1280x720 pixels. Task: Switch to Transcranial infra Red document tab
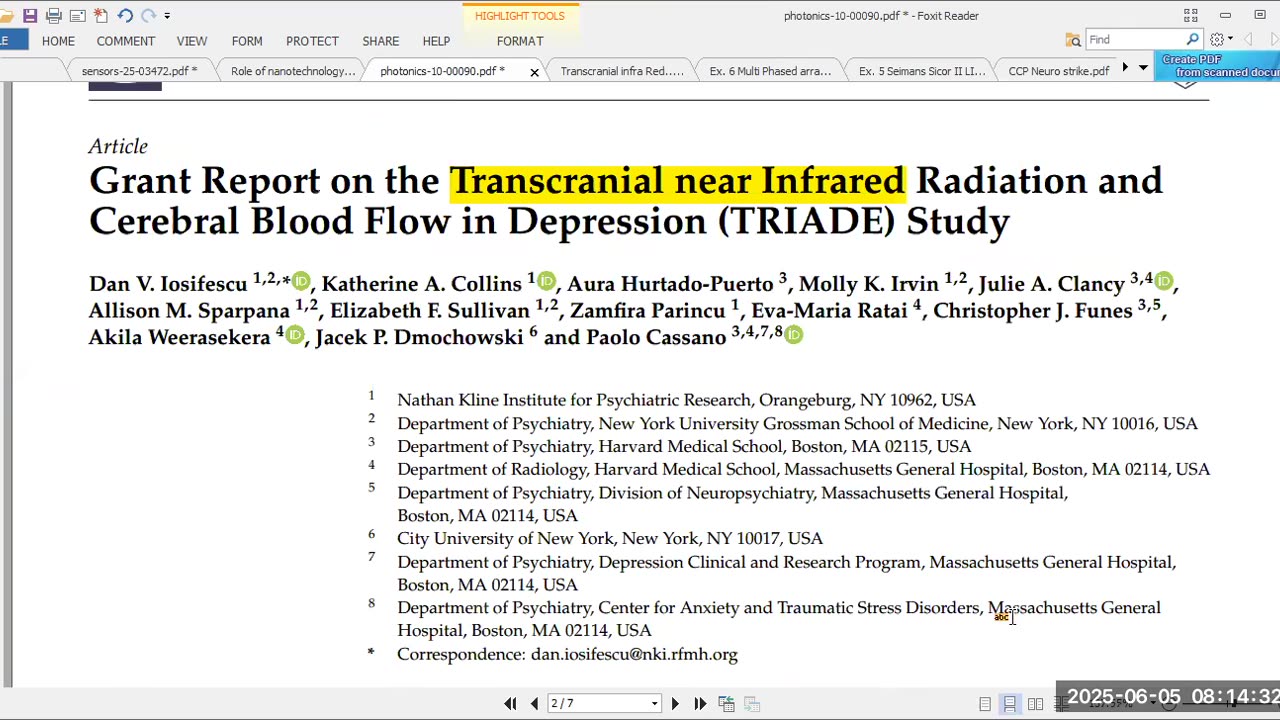(622, 71)
